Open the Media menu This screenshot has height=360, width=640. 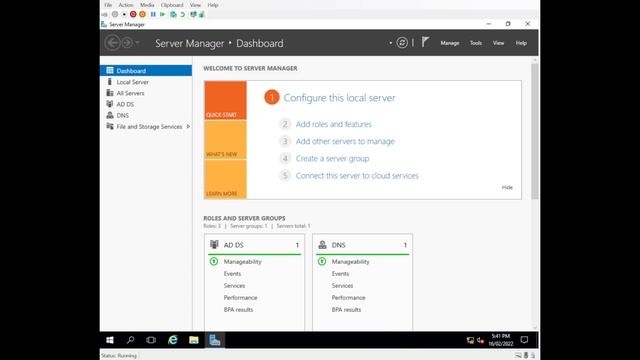[x=147, y=5]
